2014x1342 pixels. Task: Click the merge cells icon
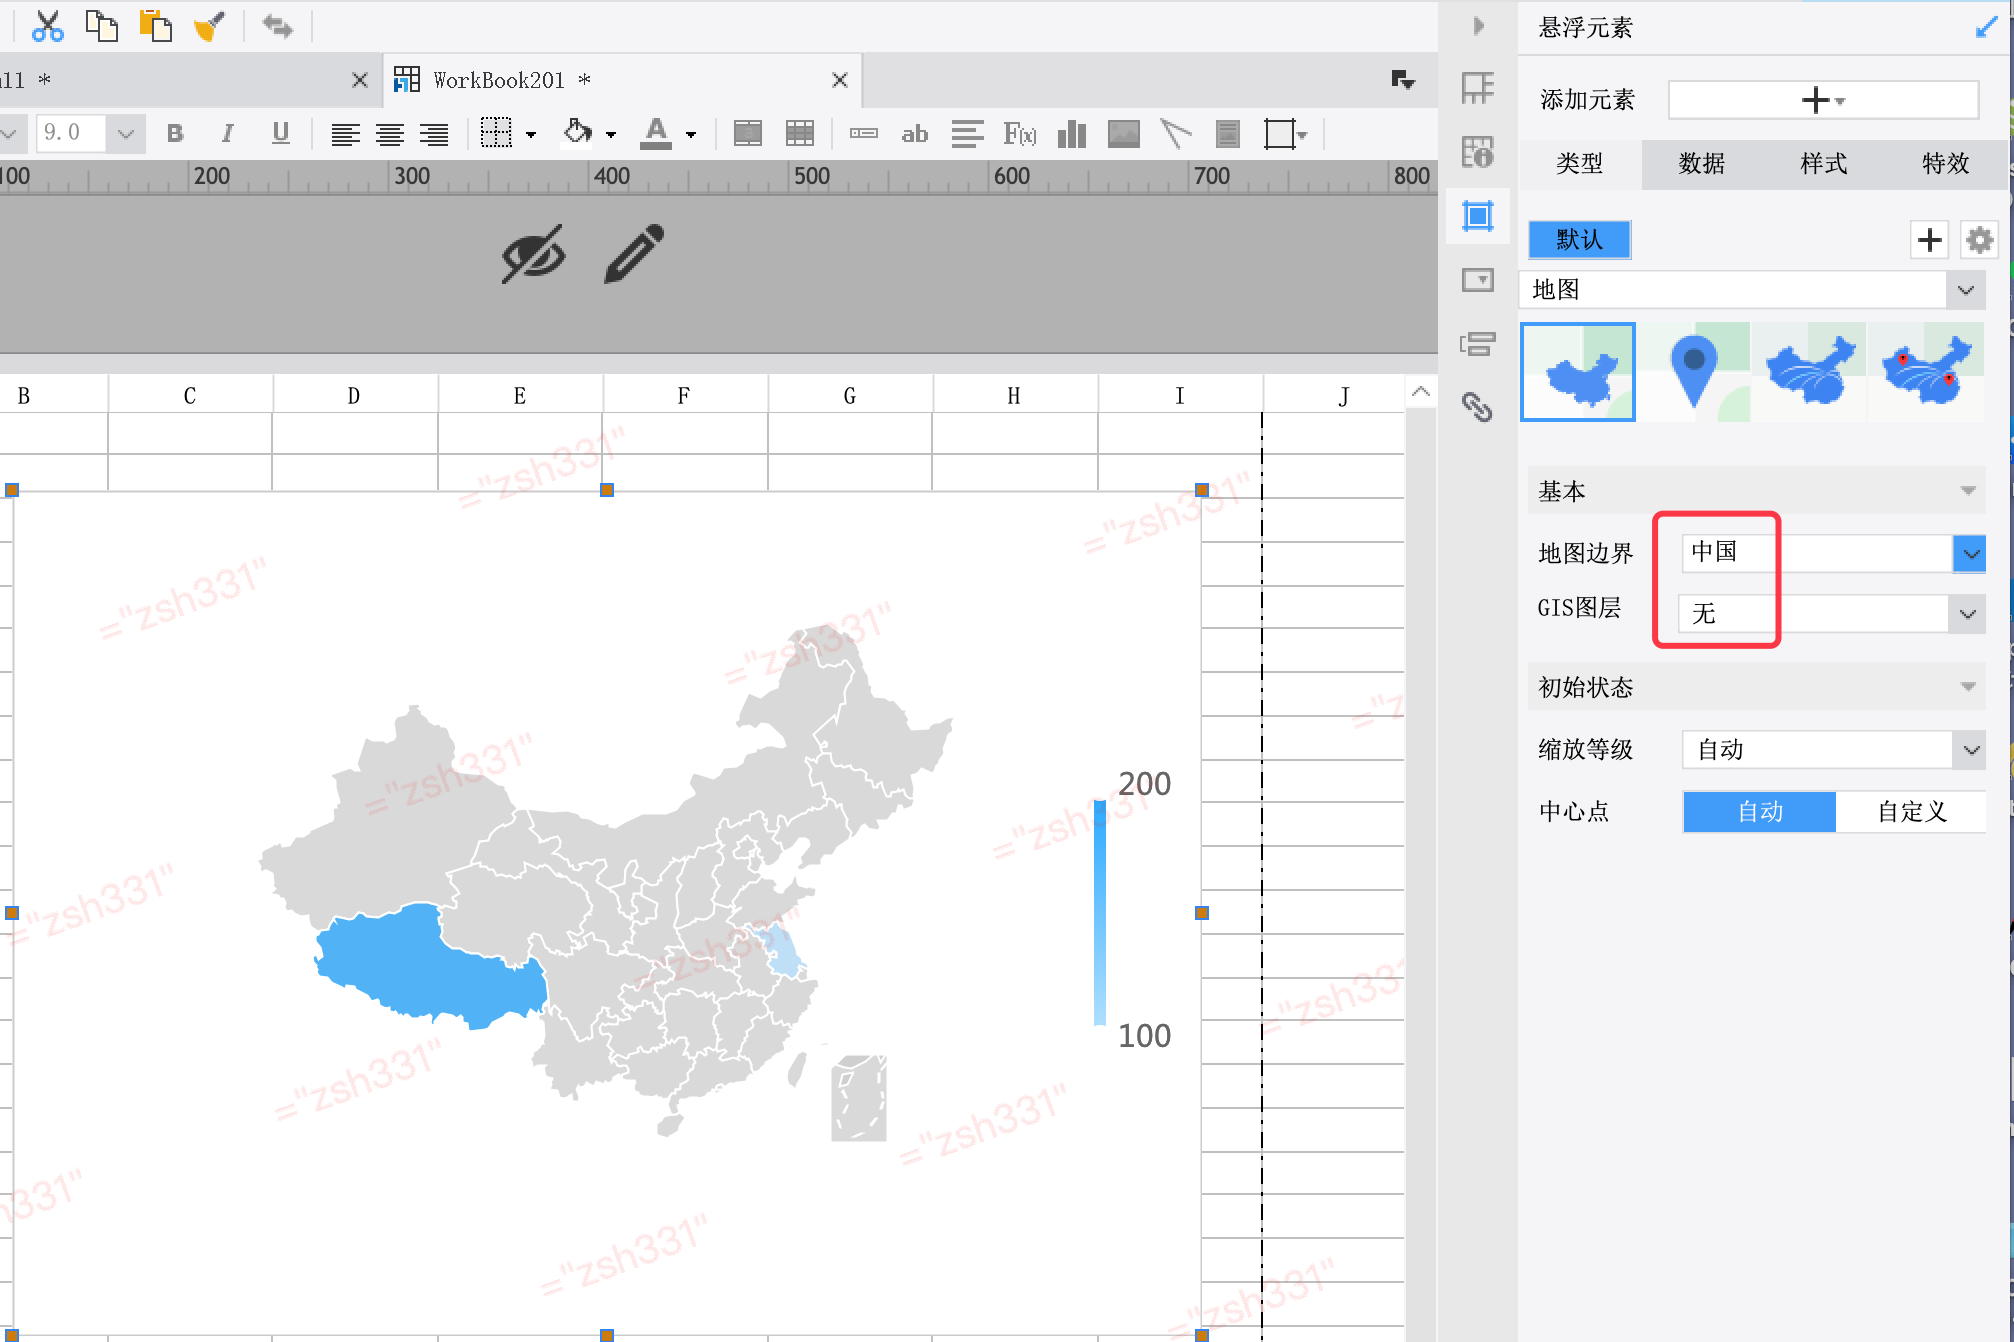(748, 134)
